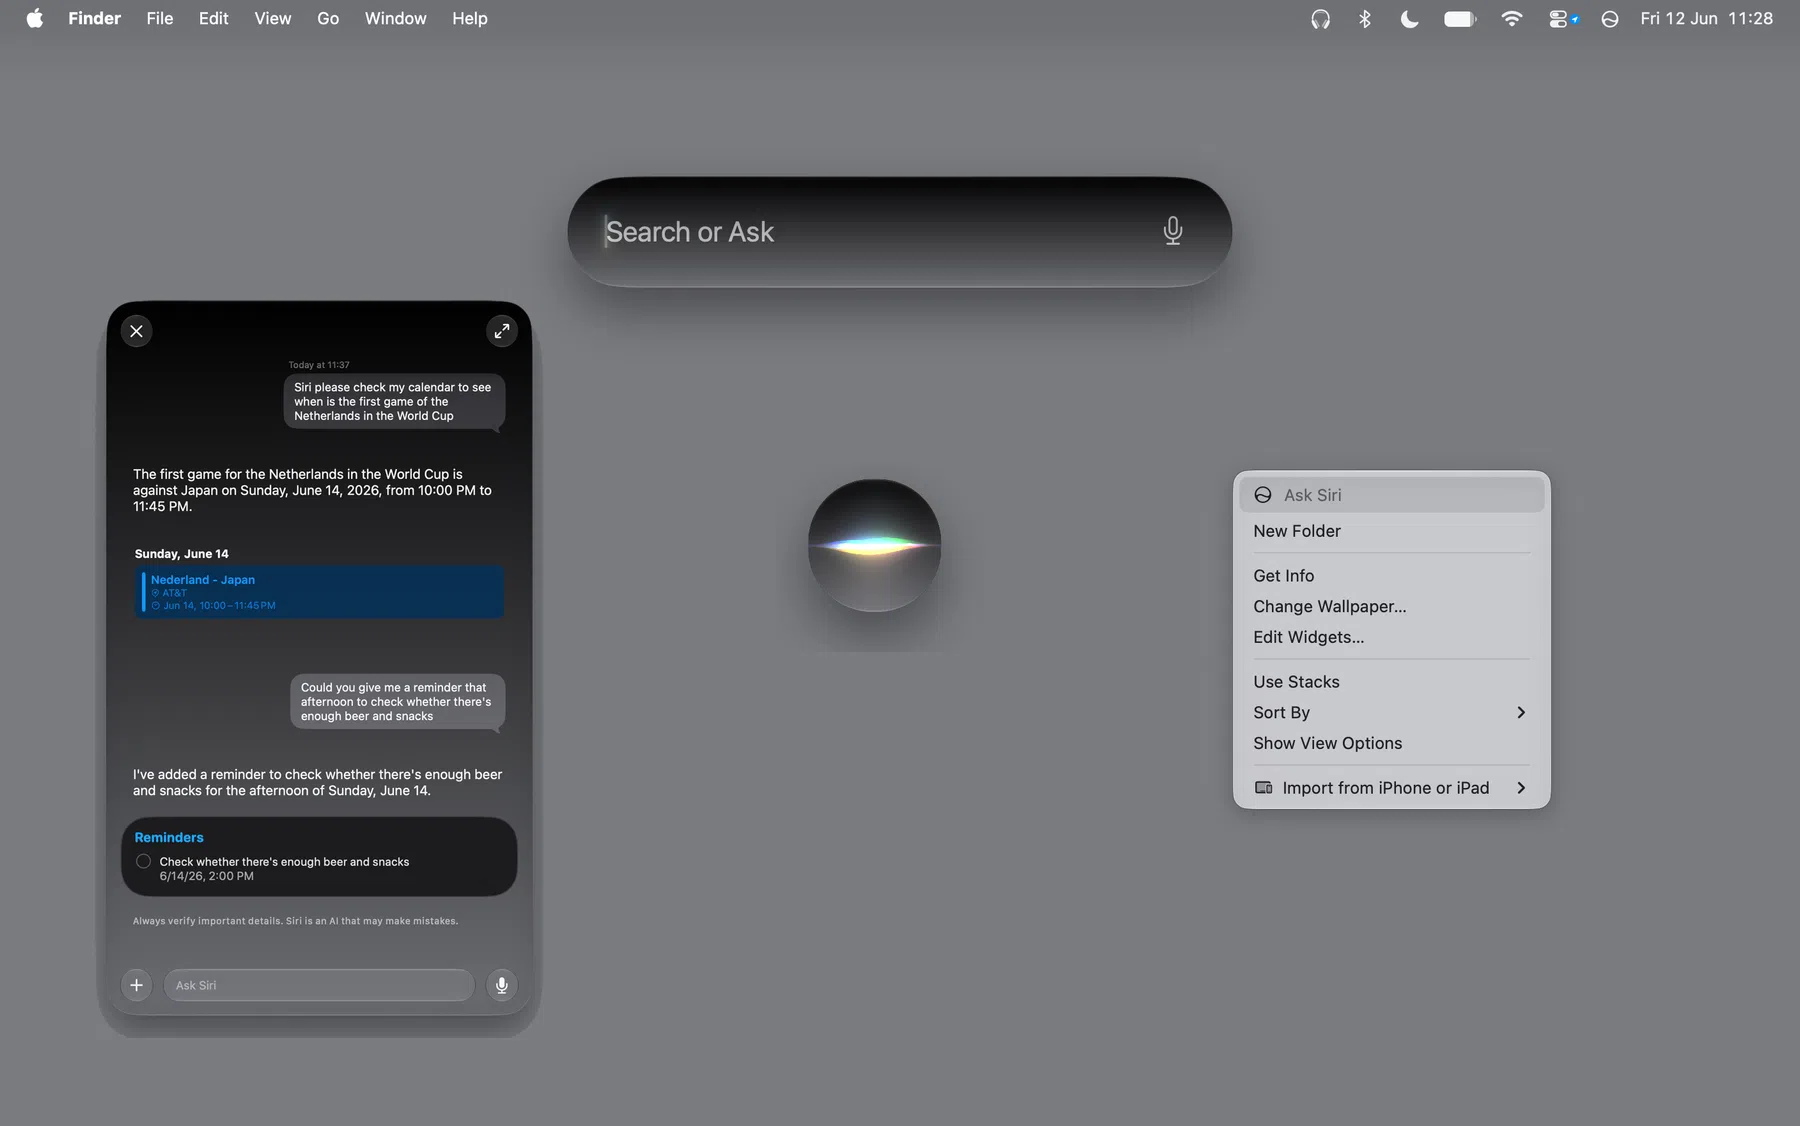
Task: Click the plus button in Siri panel
Action: click(x=137, y=985)
